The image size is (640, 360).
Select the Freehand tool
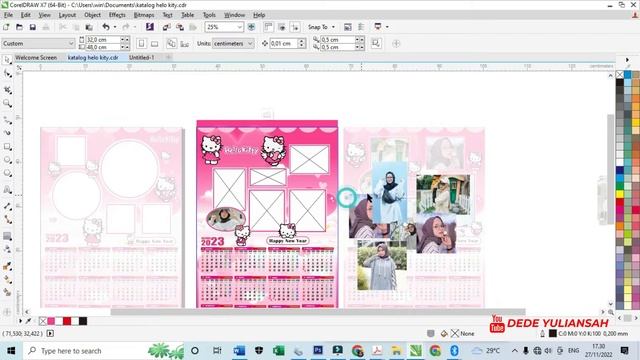[7, 120]
